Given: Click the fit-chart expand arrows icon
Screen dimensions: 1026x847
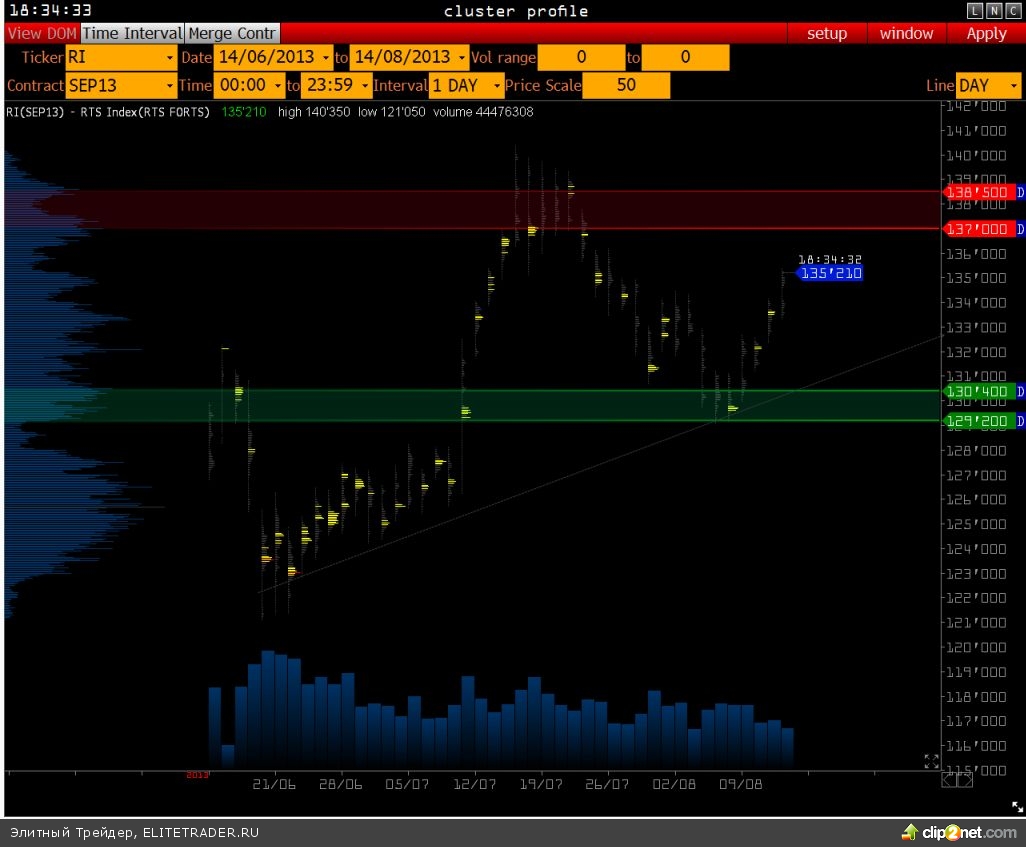Looking at the screenshot, I should 931,762.
